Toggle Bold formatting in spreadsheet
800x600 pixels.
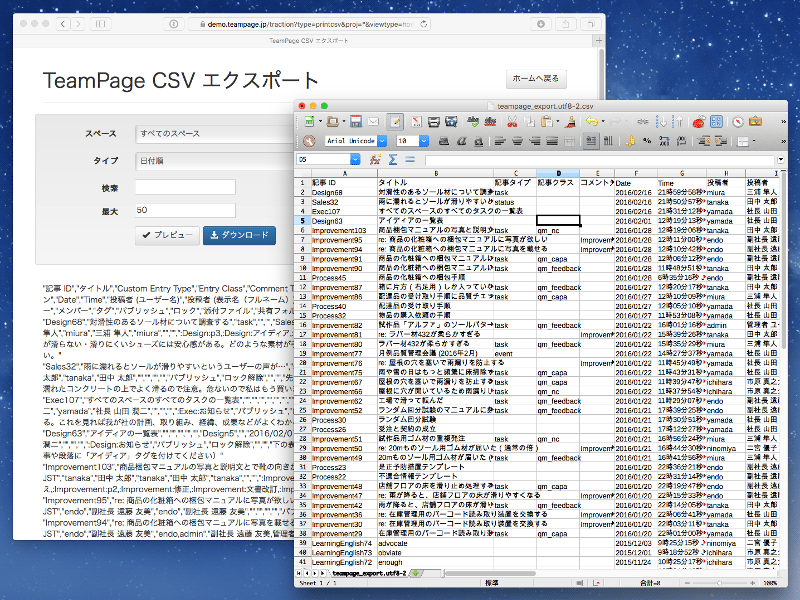pos(444,141)
